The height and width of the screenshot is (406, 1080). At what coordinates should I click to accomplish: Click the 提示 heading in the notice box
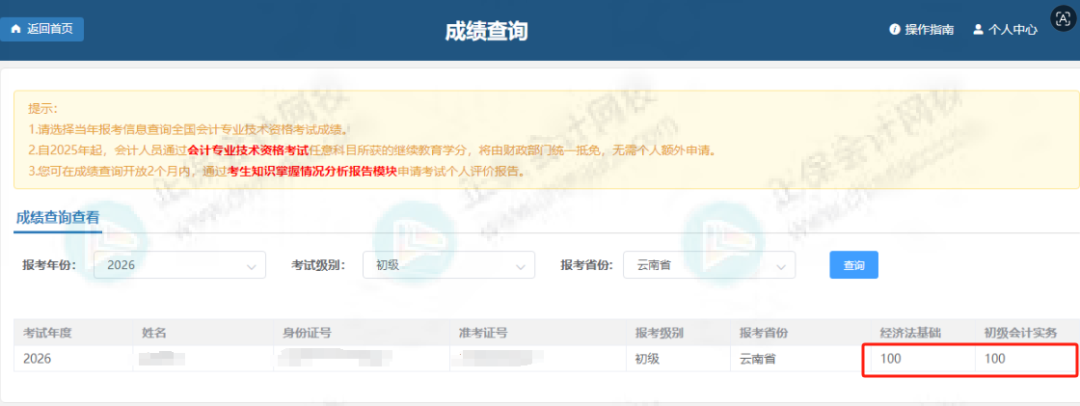[43, 109]
